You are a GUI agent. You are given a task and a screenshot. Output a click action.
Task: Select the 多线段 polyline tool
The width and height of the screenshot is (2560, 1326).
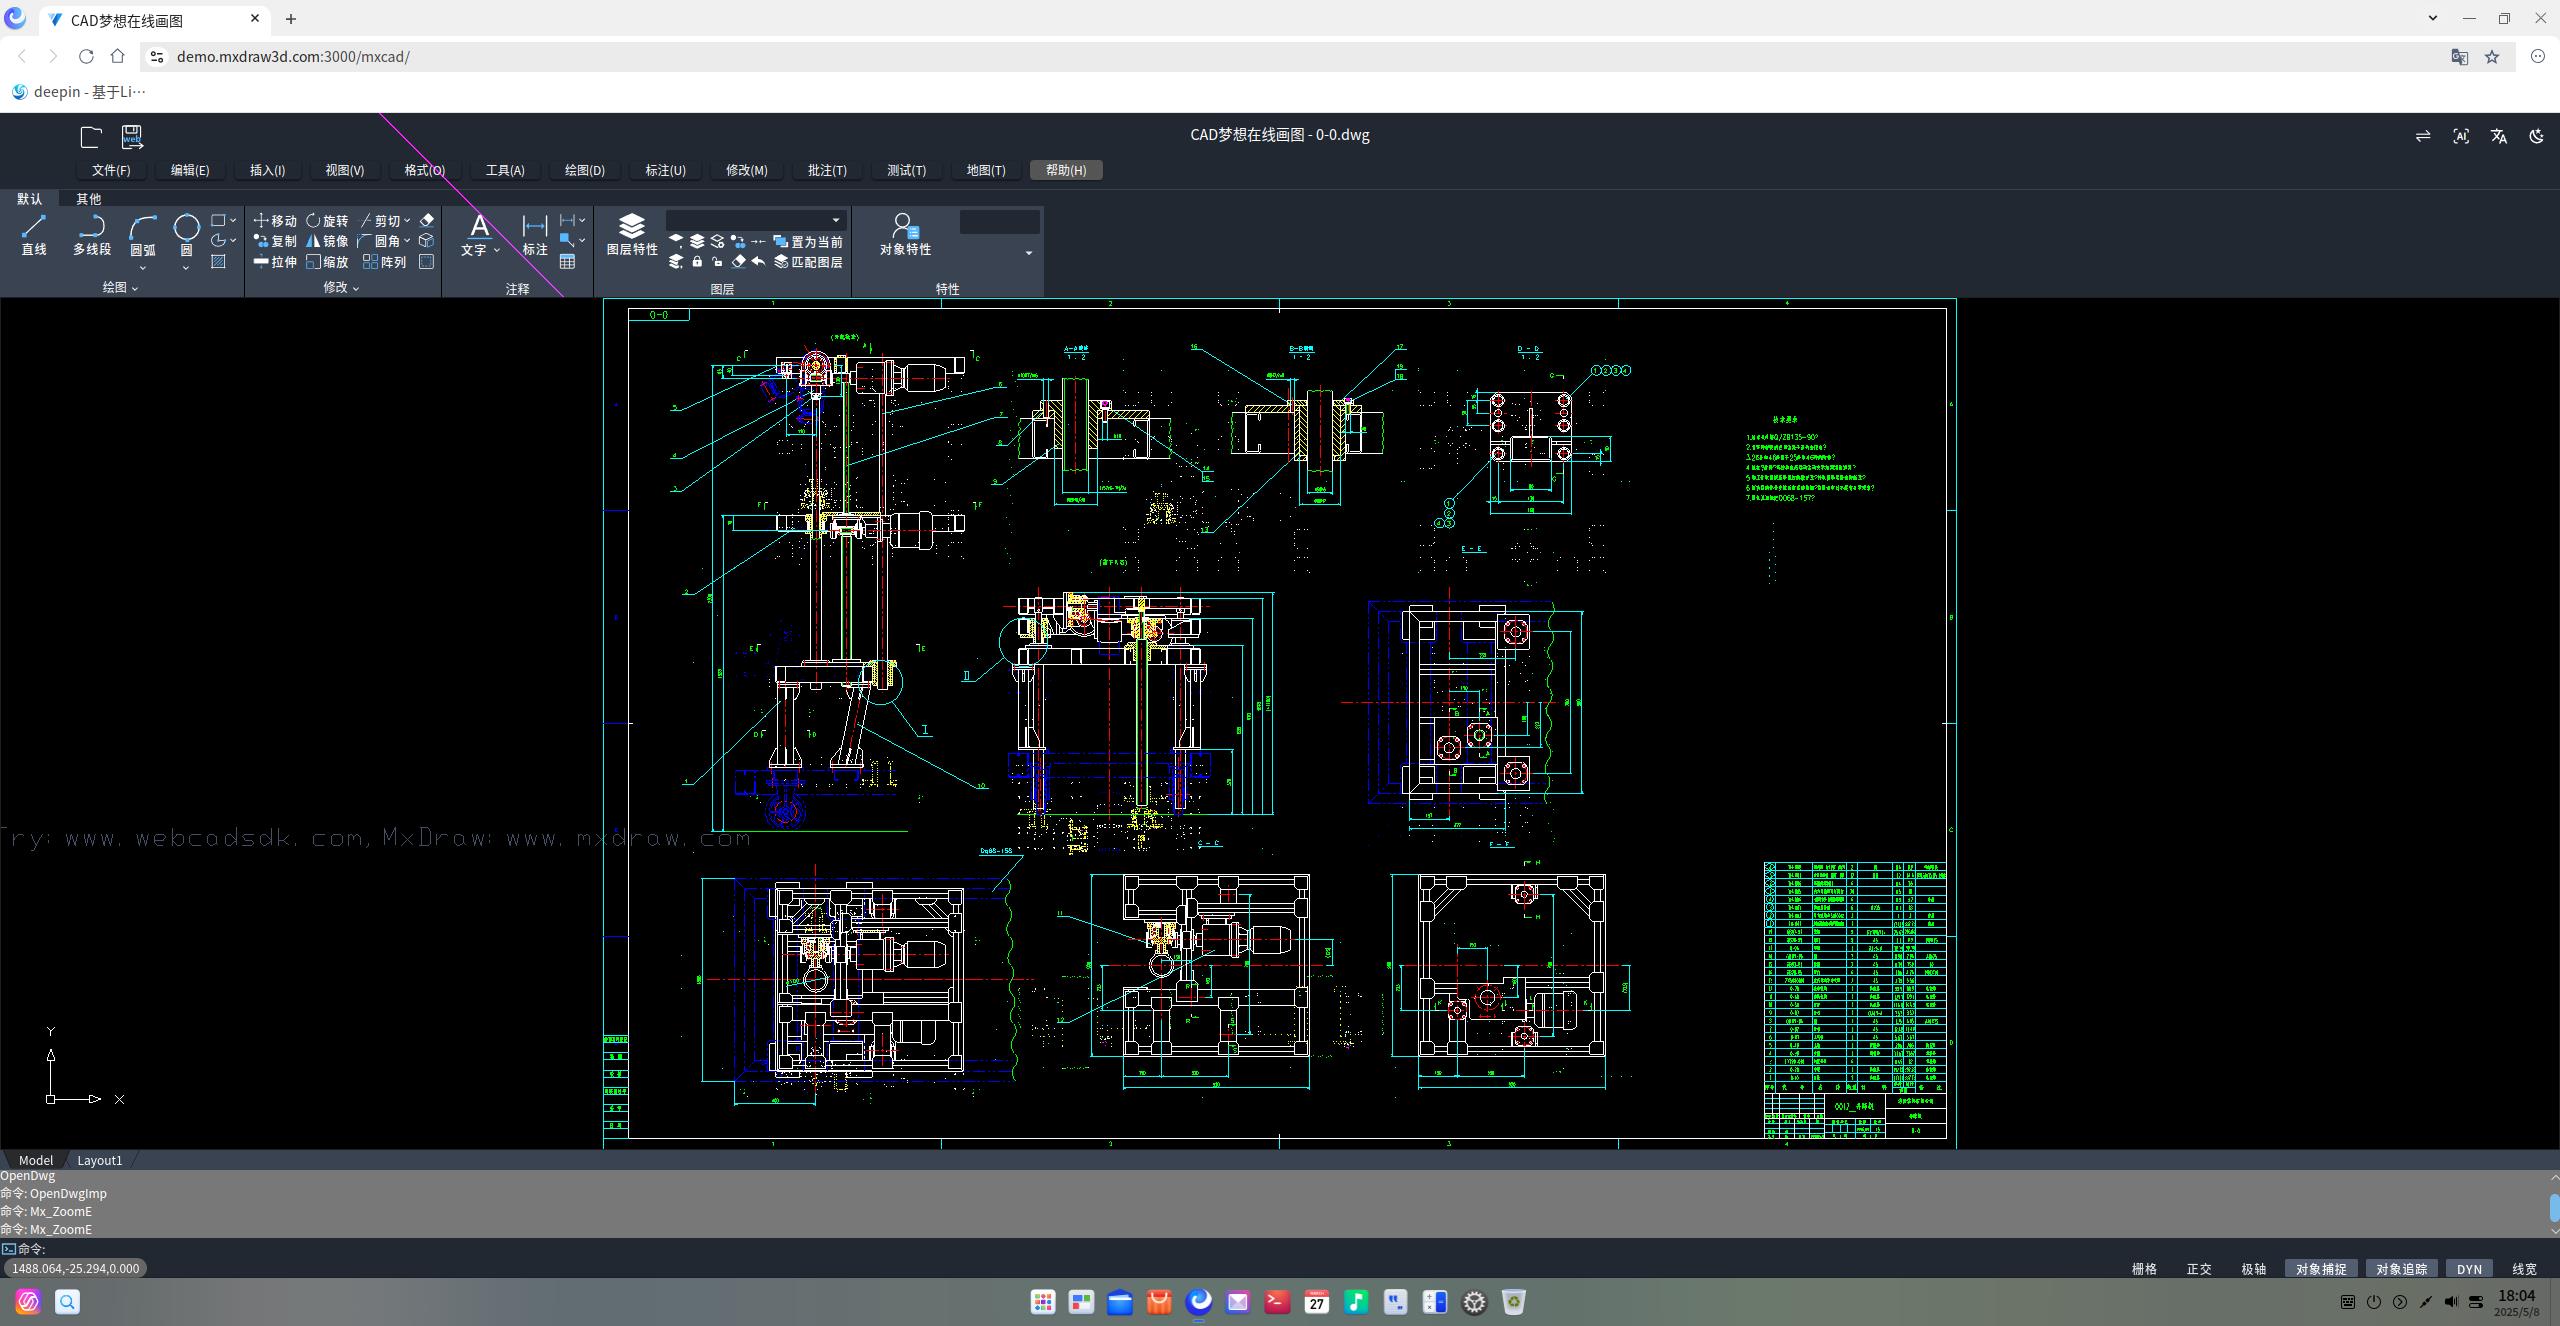point(92,236)
